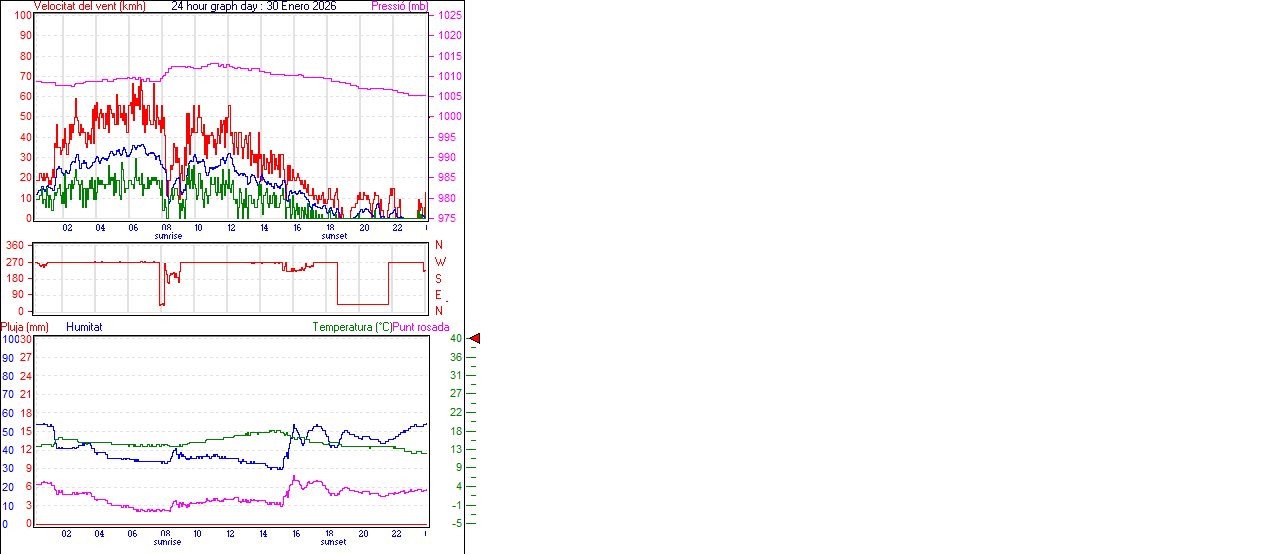The width and height of the screenshot is (1280, 554).
Task: Click the sunrise marker under the bottom graph
Action: 168,542
